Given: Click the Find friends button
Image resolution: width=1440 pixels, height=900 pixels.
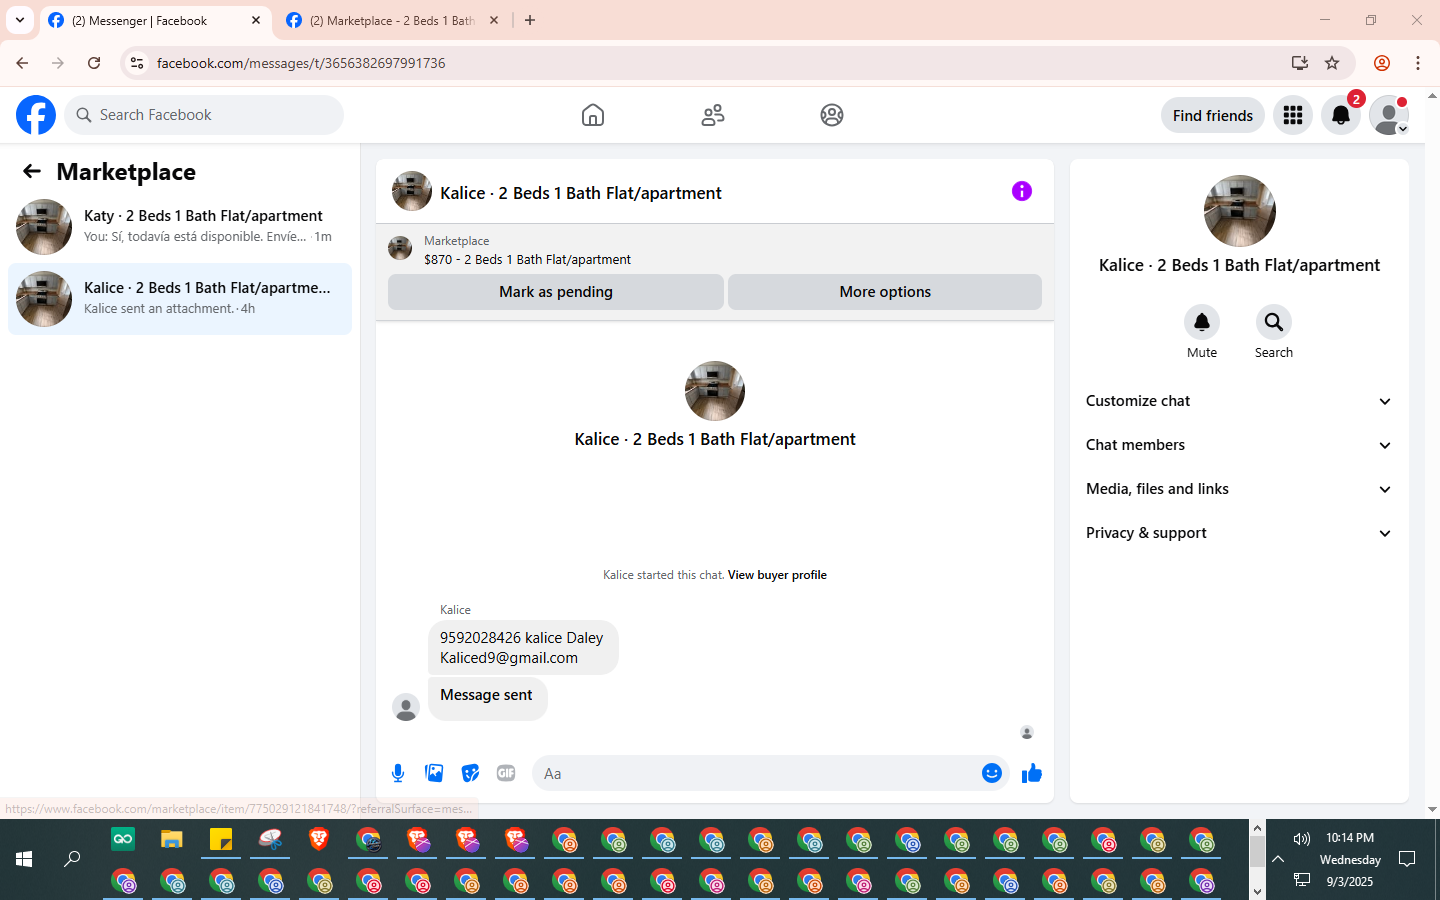Looking at the screenshot, I should tap(1213, 115).
